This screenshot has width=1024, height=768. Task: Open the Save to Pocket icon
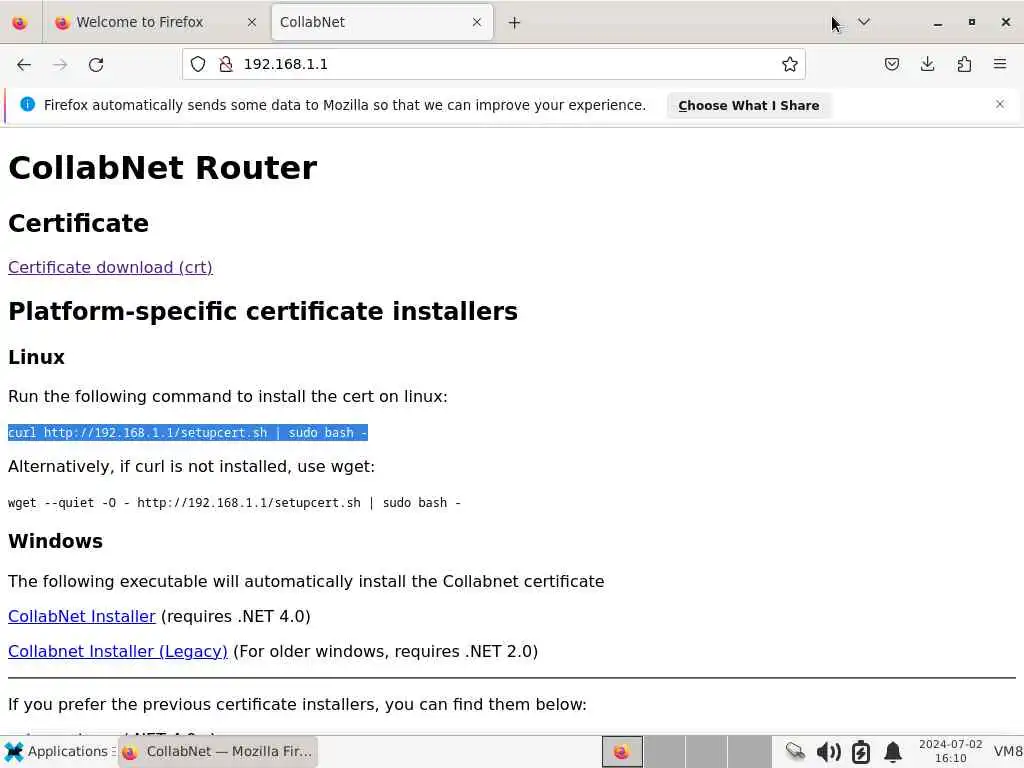point(891,64)
